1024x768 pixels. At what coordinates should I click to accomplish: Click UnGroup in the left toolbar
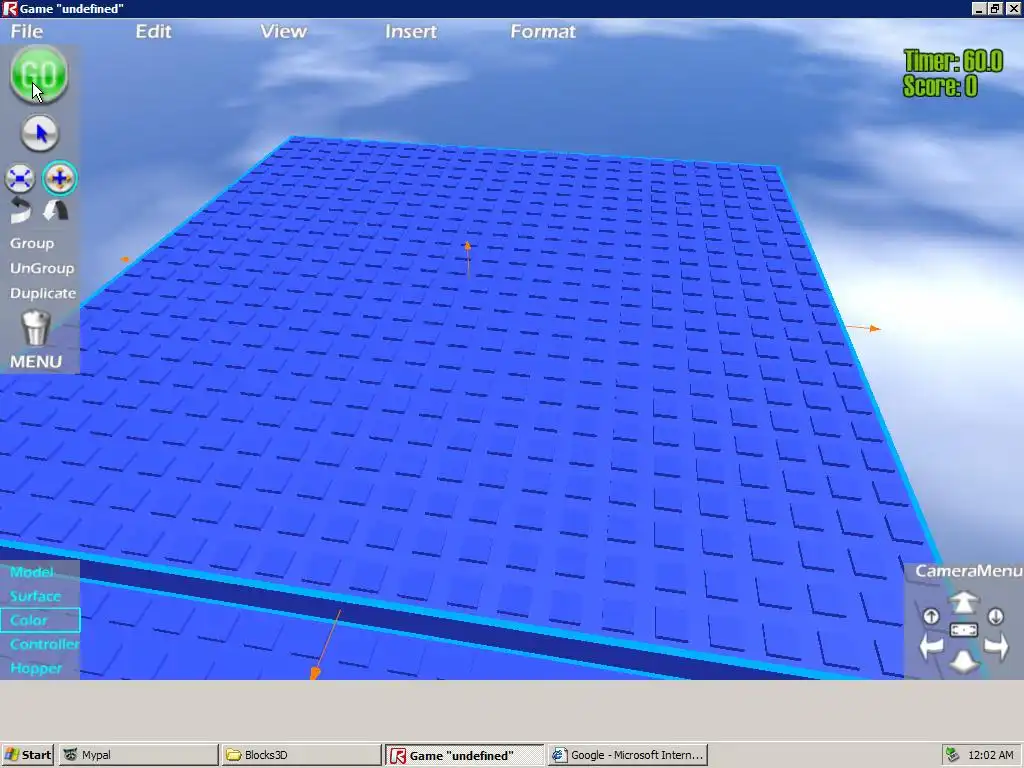point(42,268)
